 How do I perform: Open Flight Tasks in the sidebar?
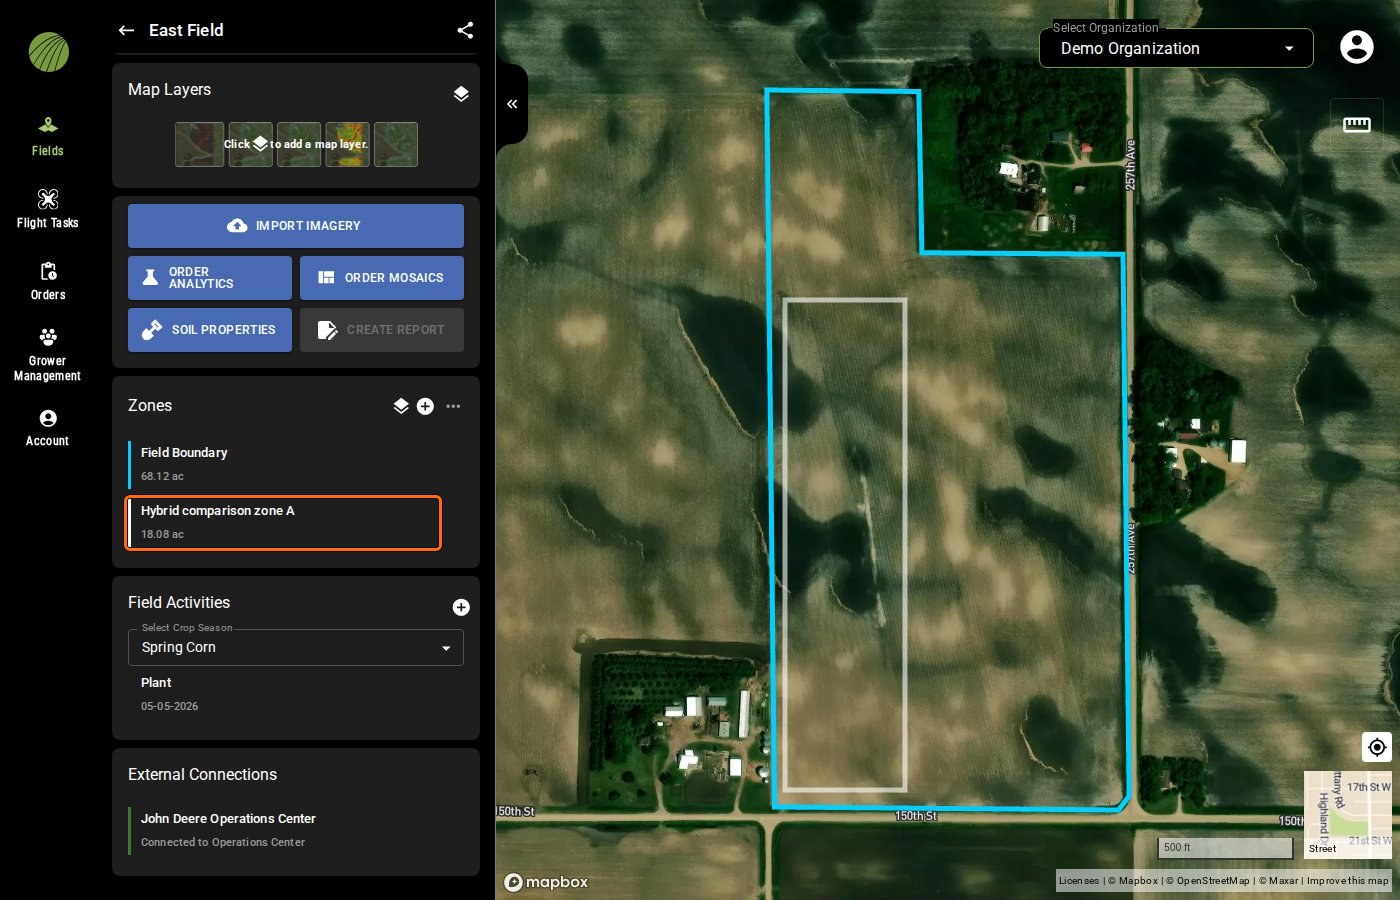pos(48,209)
